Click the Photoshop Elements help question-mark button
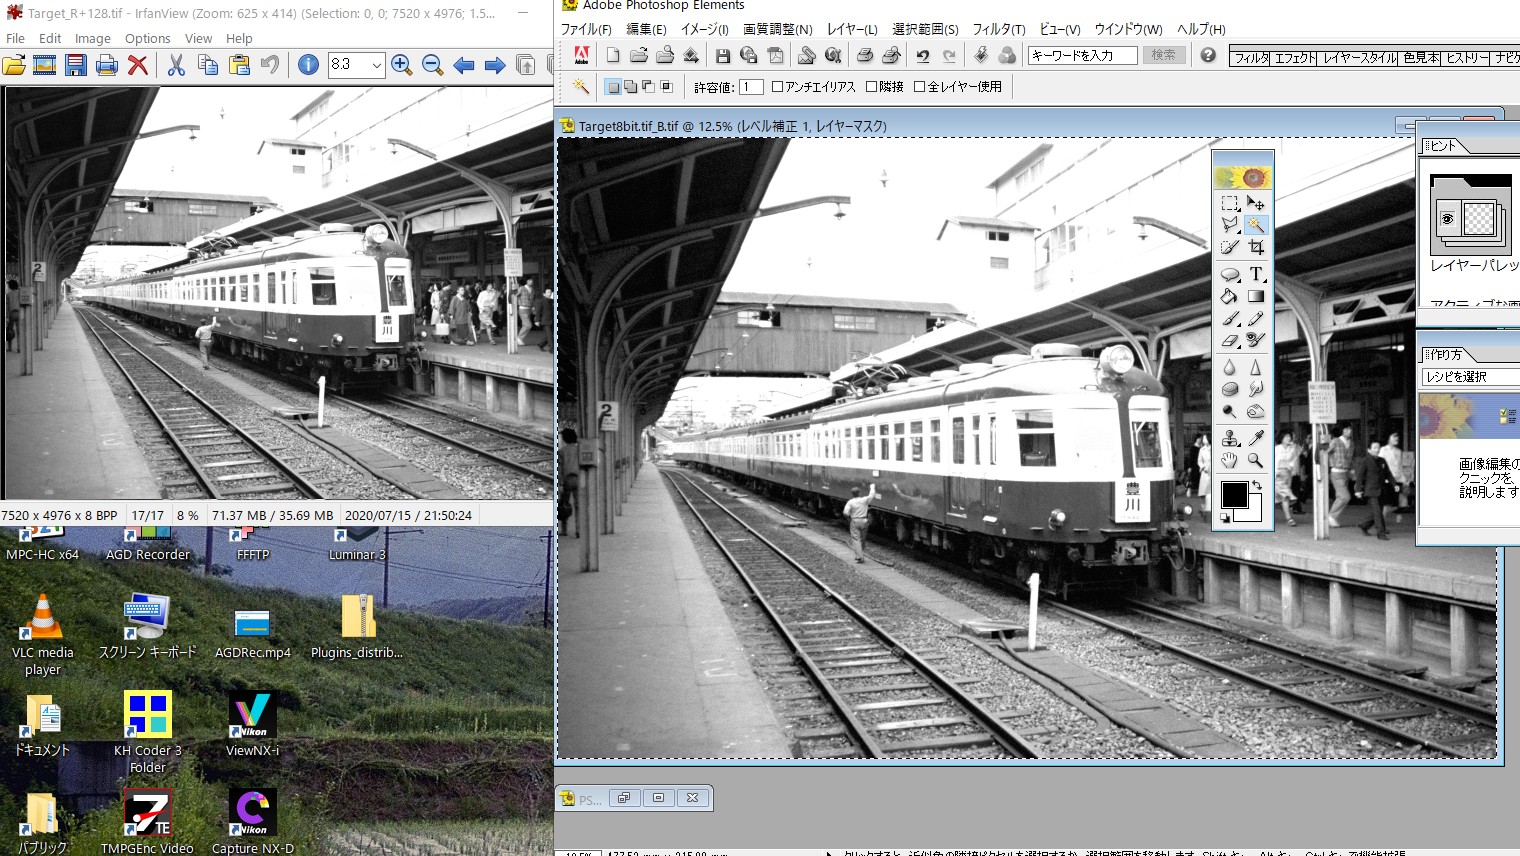This screenshot has height=856, width=1520. tap(1208, 55)
